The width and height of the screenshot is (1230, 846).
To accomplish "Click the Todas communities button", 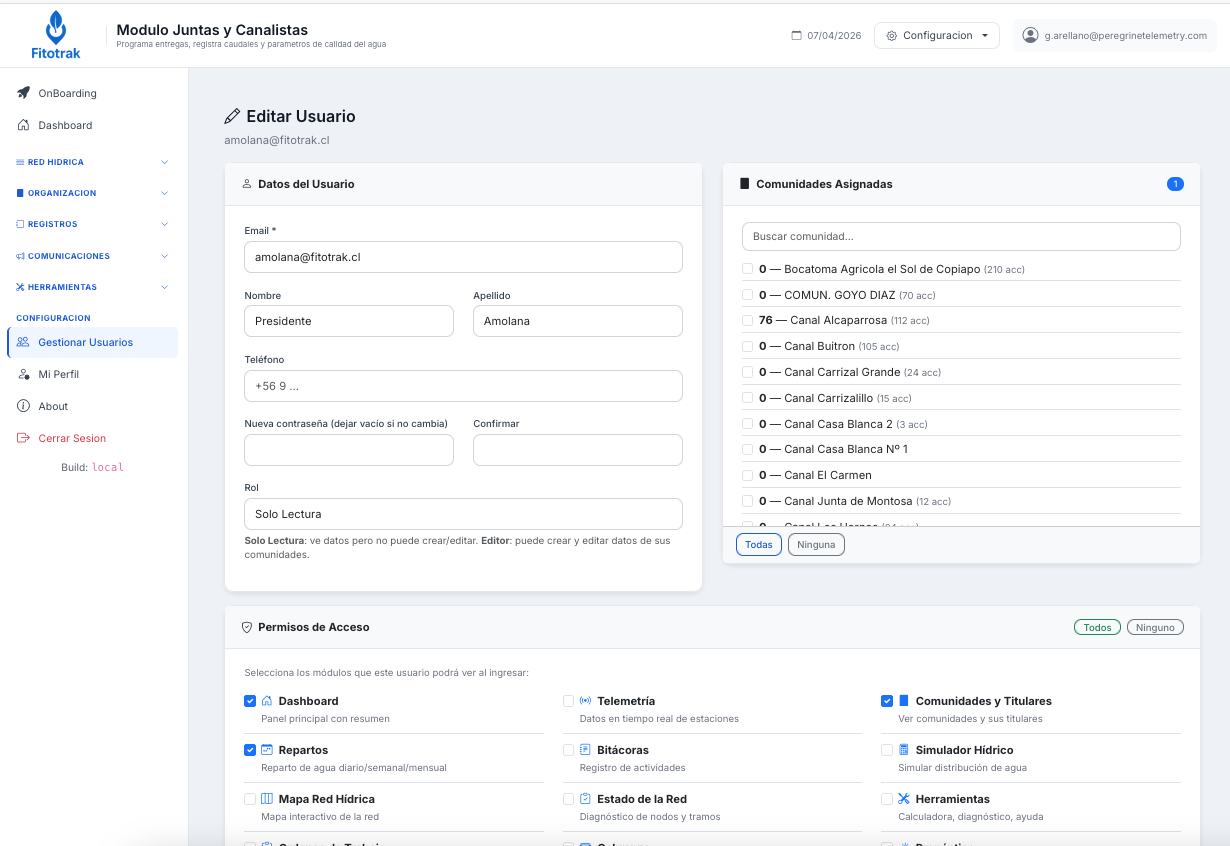I will [759, 545].
